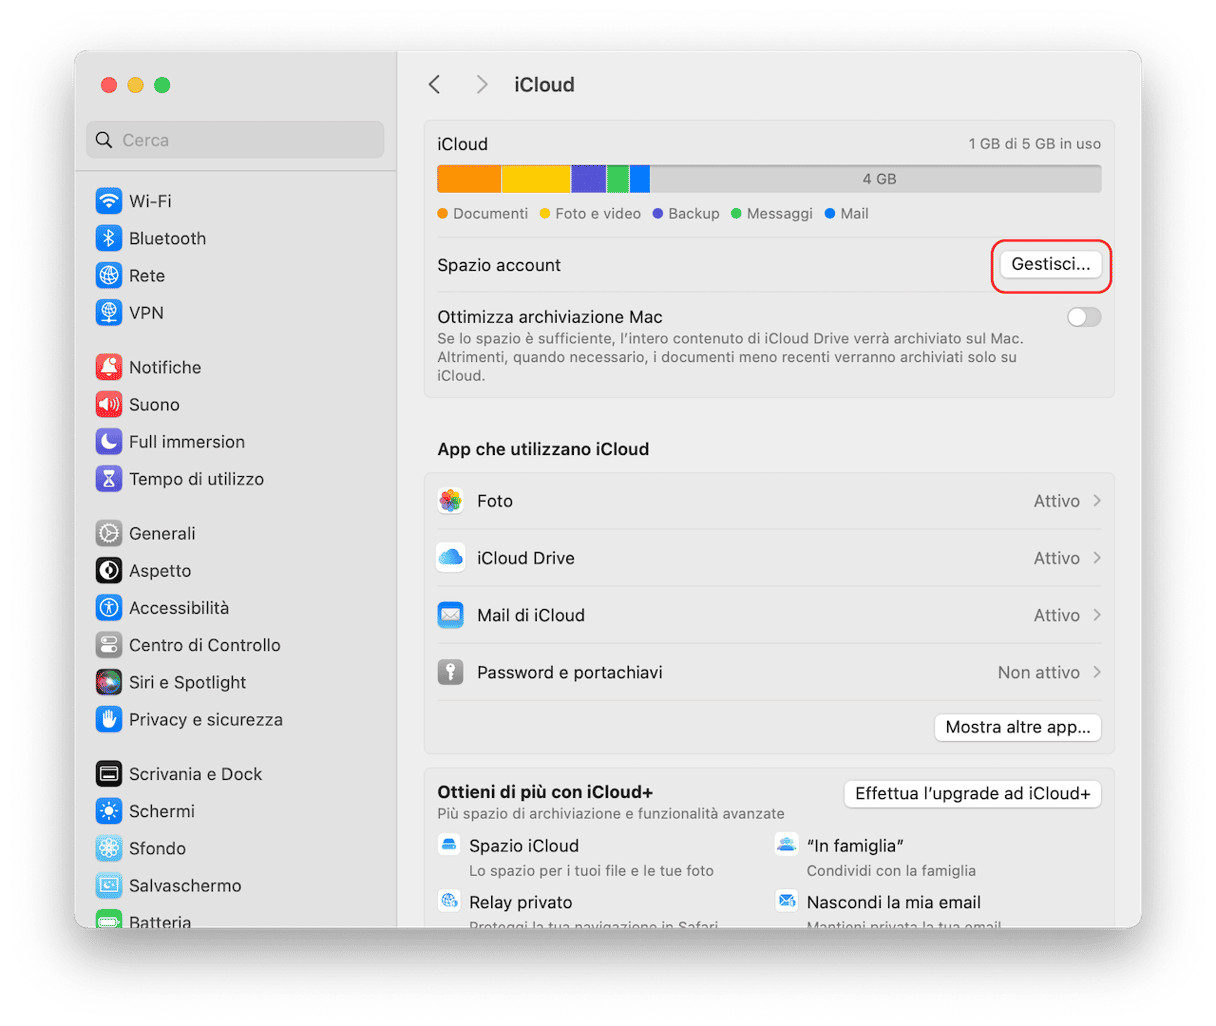Click "Ottieni di più con iCloud+" heading
This screenshot has height=1026, width=1216.
coord(545,792)
